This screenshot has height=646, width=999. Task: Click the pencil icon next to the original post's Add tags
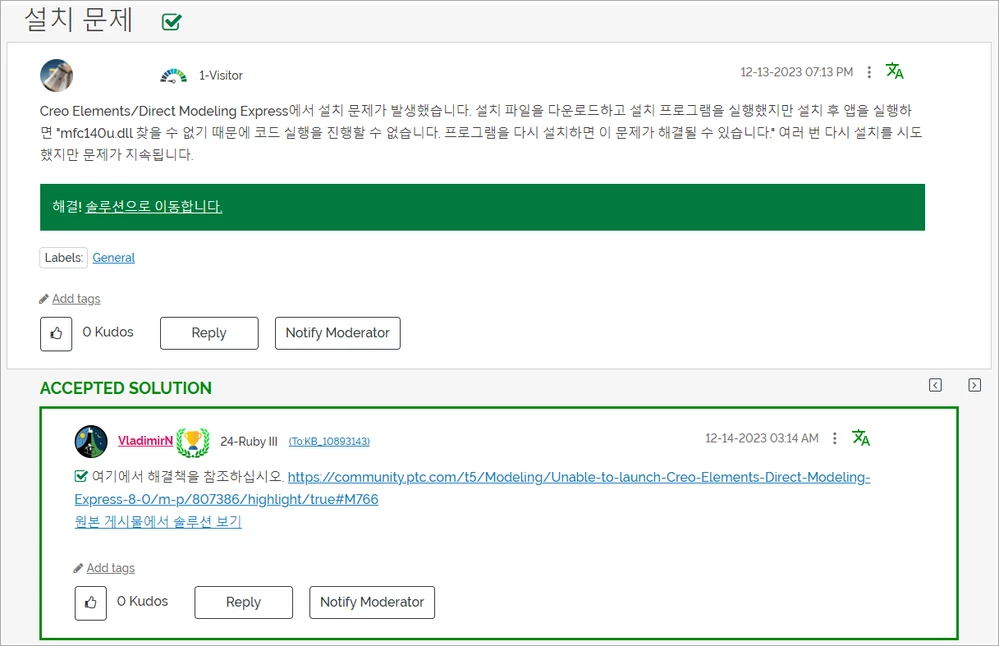tap(44, 299)
